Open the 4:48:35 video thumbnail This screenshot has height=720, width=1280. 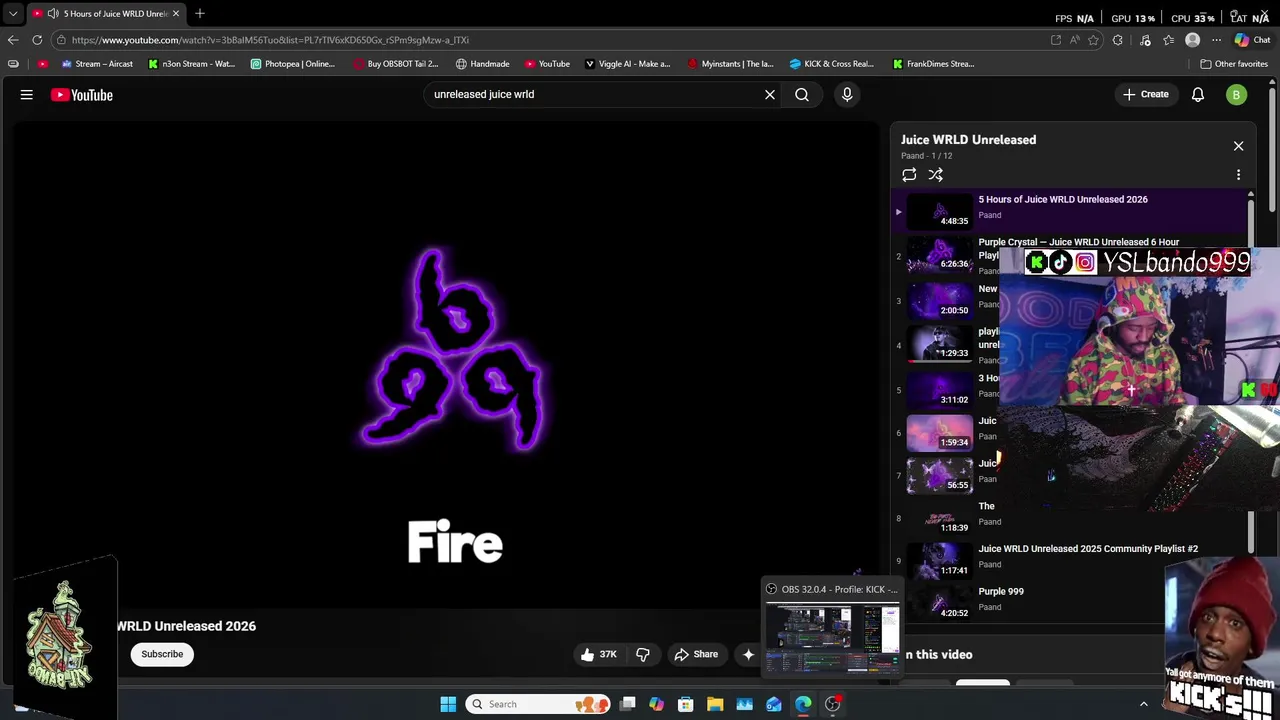click(x=939, y=211)
